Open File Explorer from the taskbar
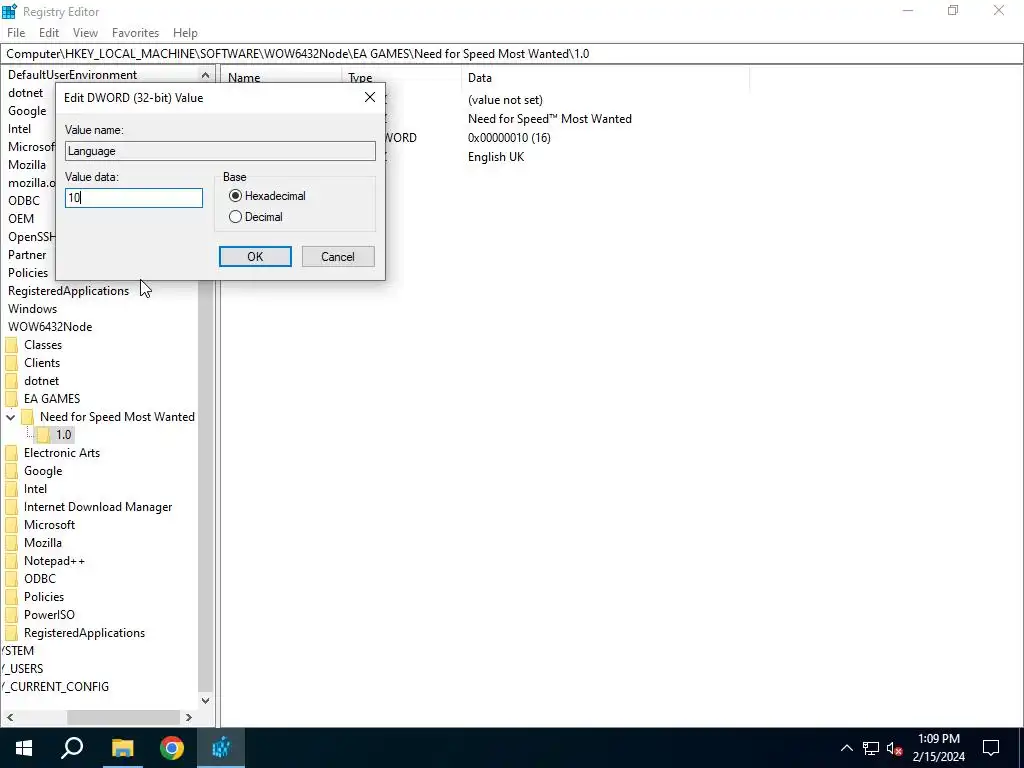 (x=122, y=748)
